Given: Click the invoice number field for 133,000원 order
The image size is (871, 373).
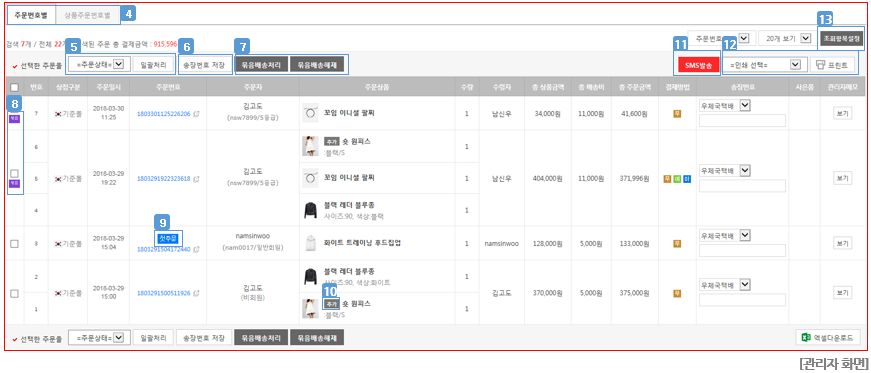Looking at the screenshot, I should point(743,251).
